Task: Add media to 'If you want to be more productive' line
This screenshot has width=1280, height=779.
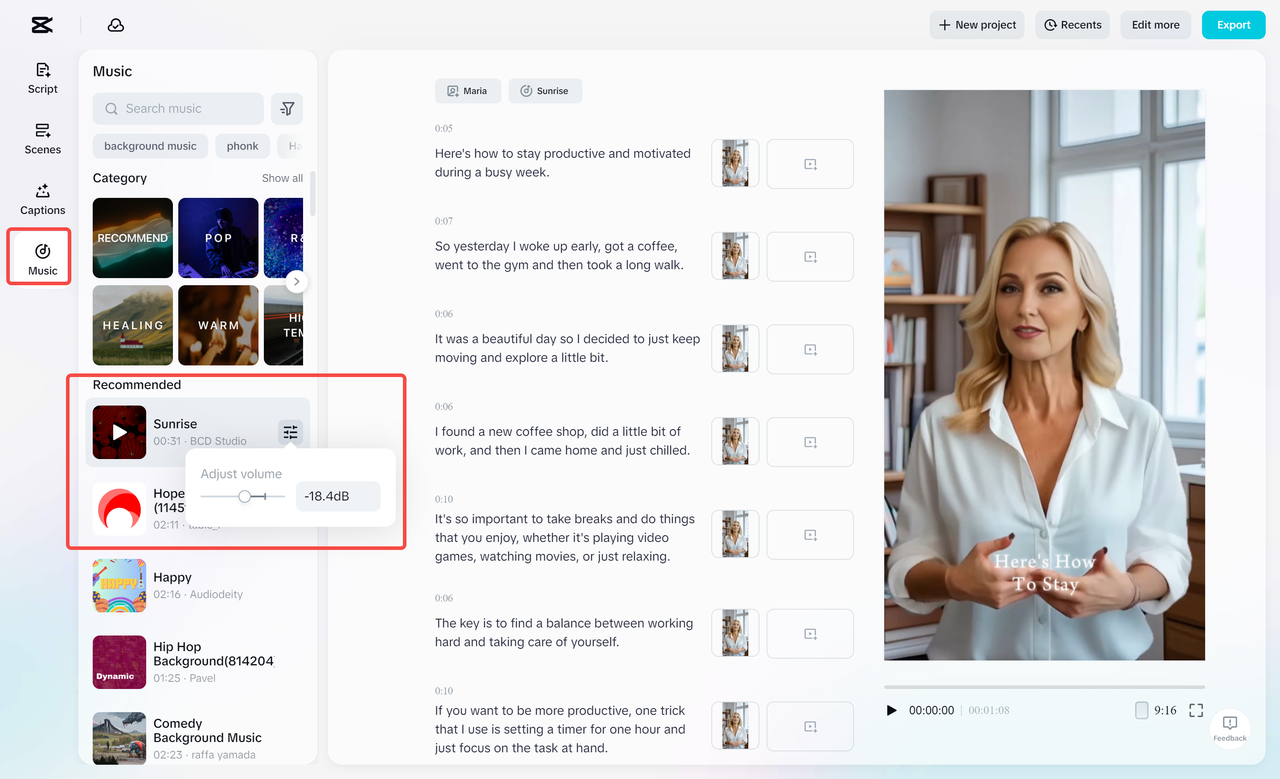Action: tap(810, 726)
